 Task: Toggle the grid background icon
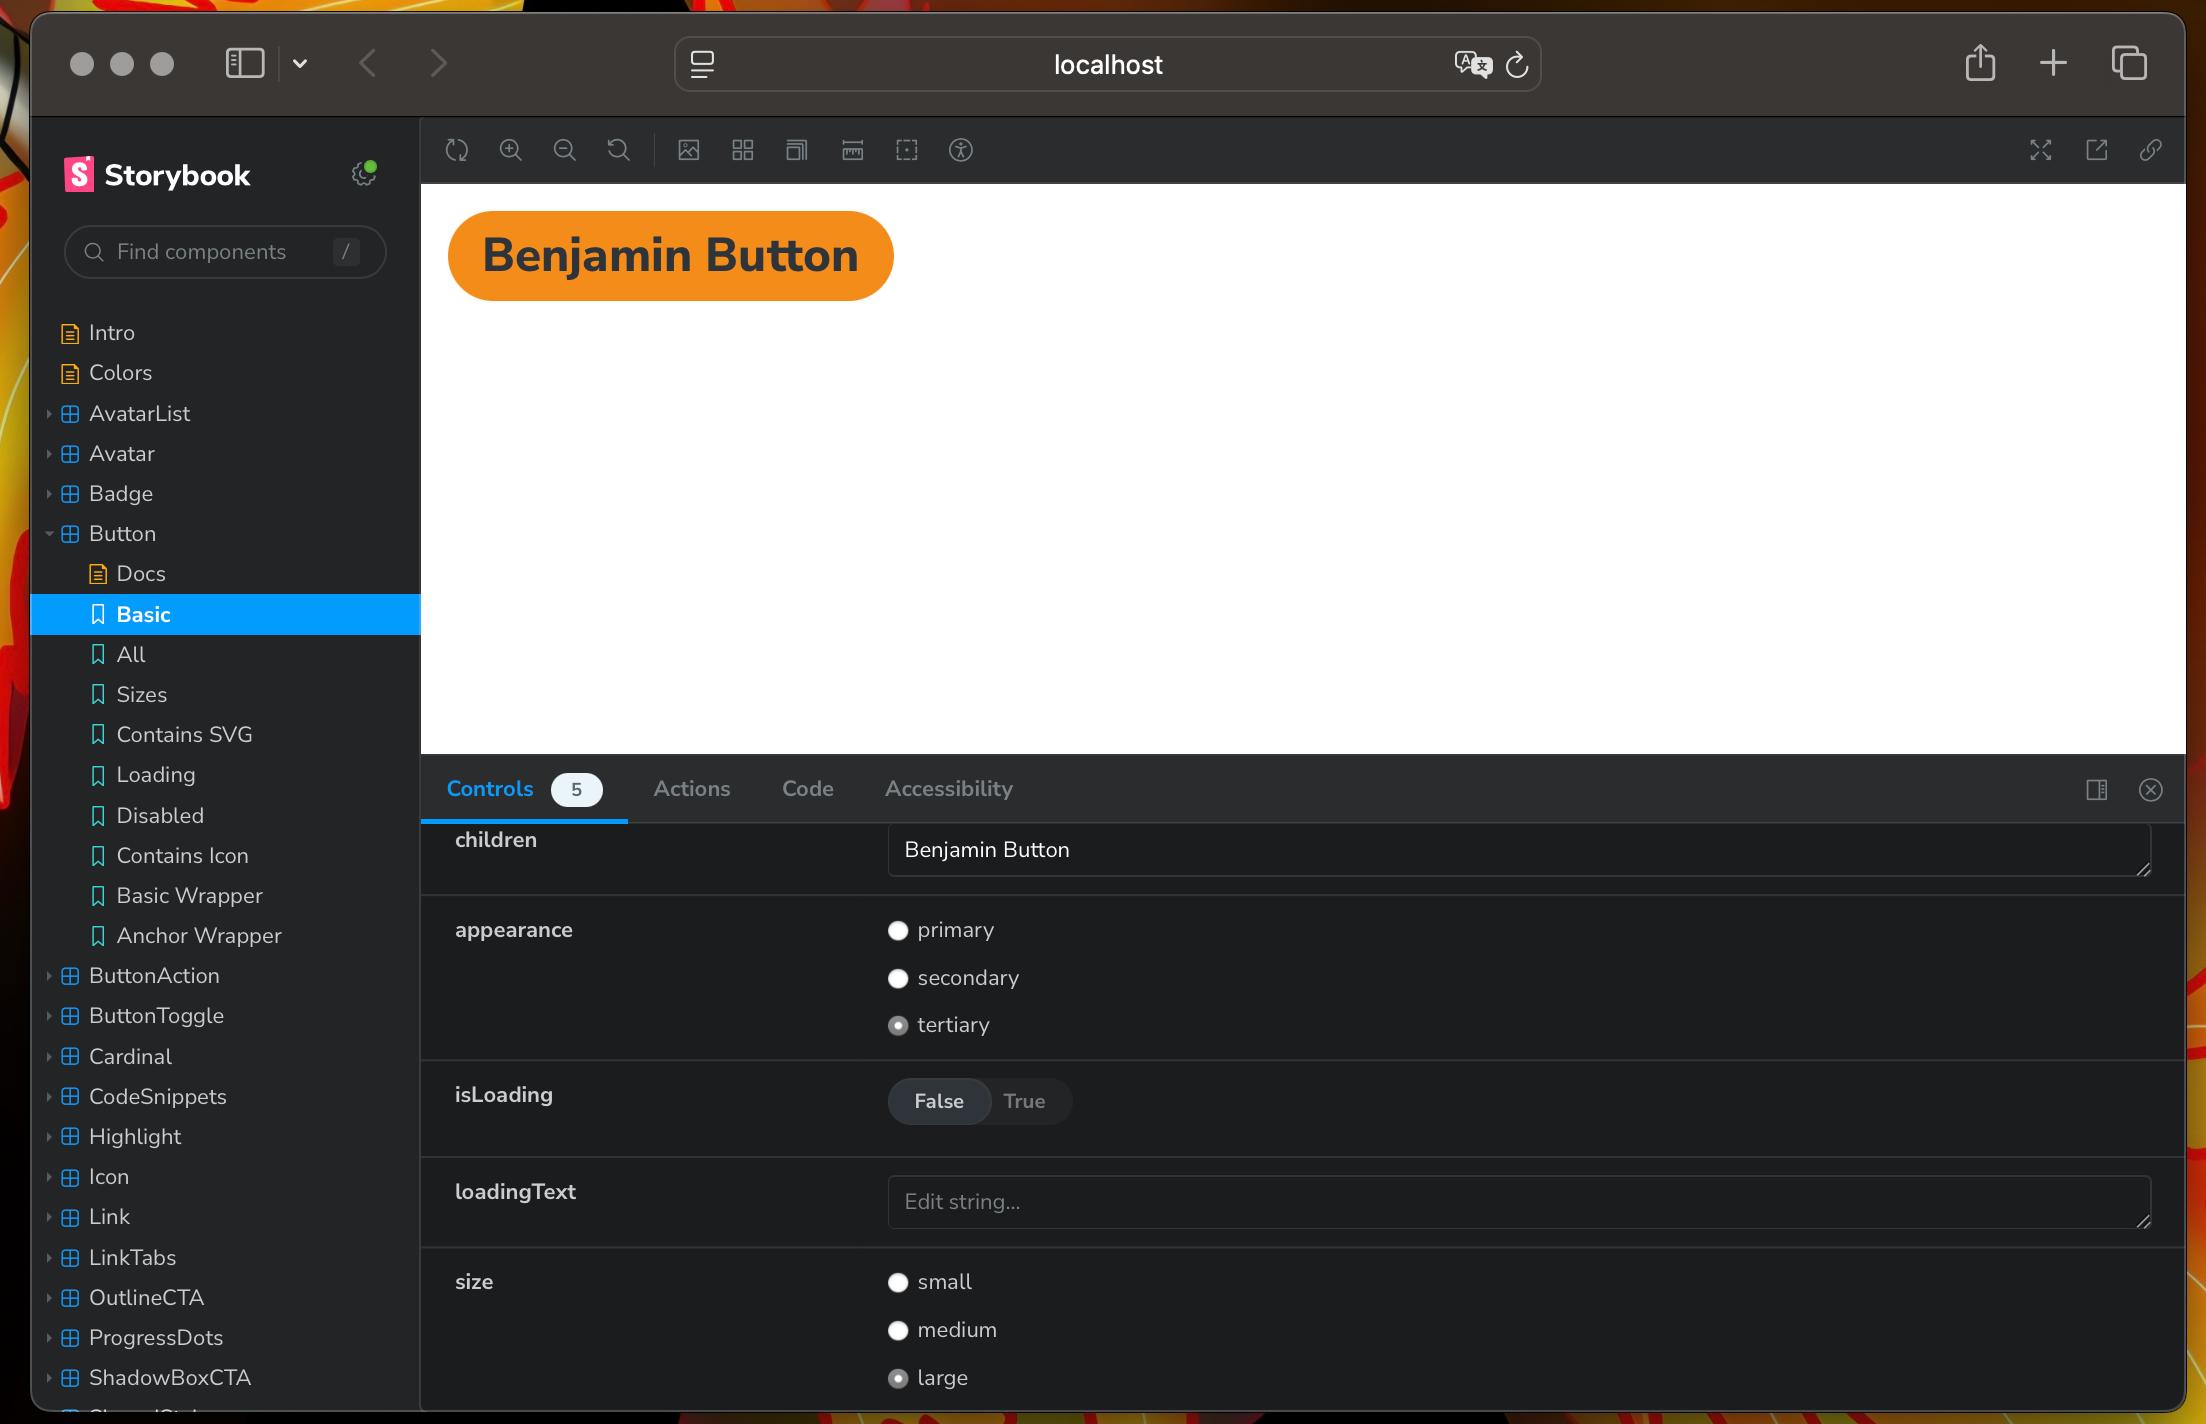coord(743,150)
